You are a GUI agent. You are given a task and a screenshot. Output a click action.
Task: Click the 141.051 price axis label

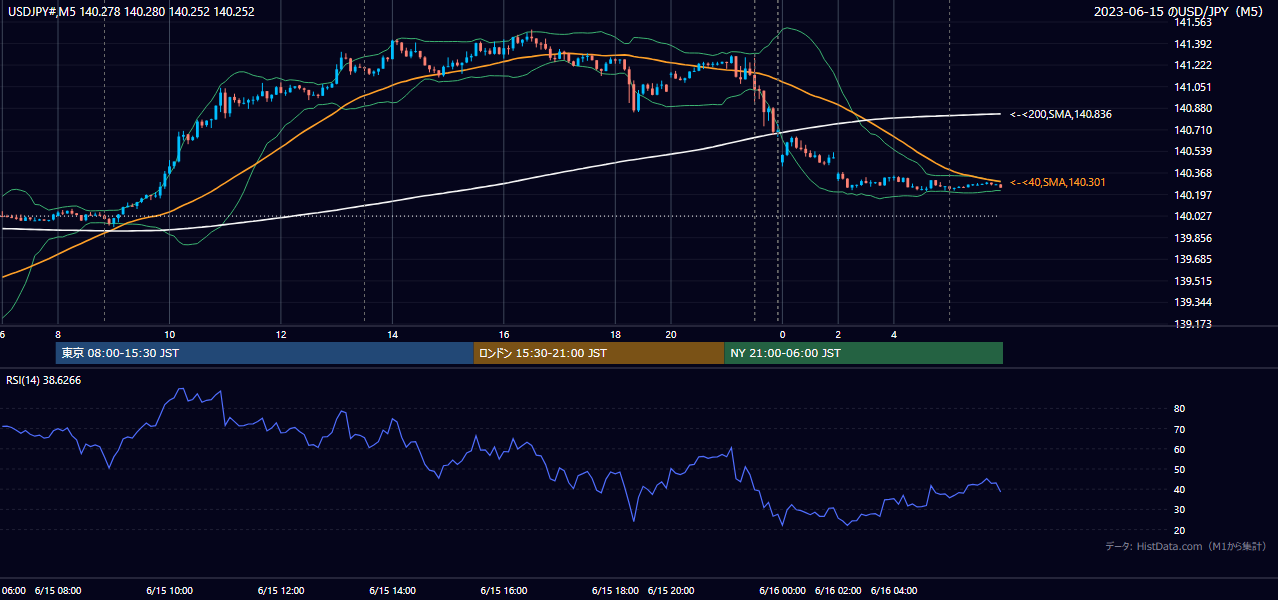tap(1193, 87)
